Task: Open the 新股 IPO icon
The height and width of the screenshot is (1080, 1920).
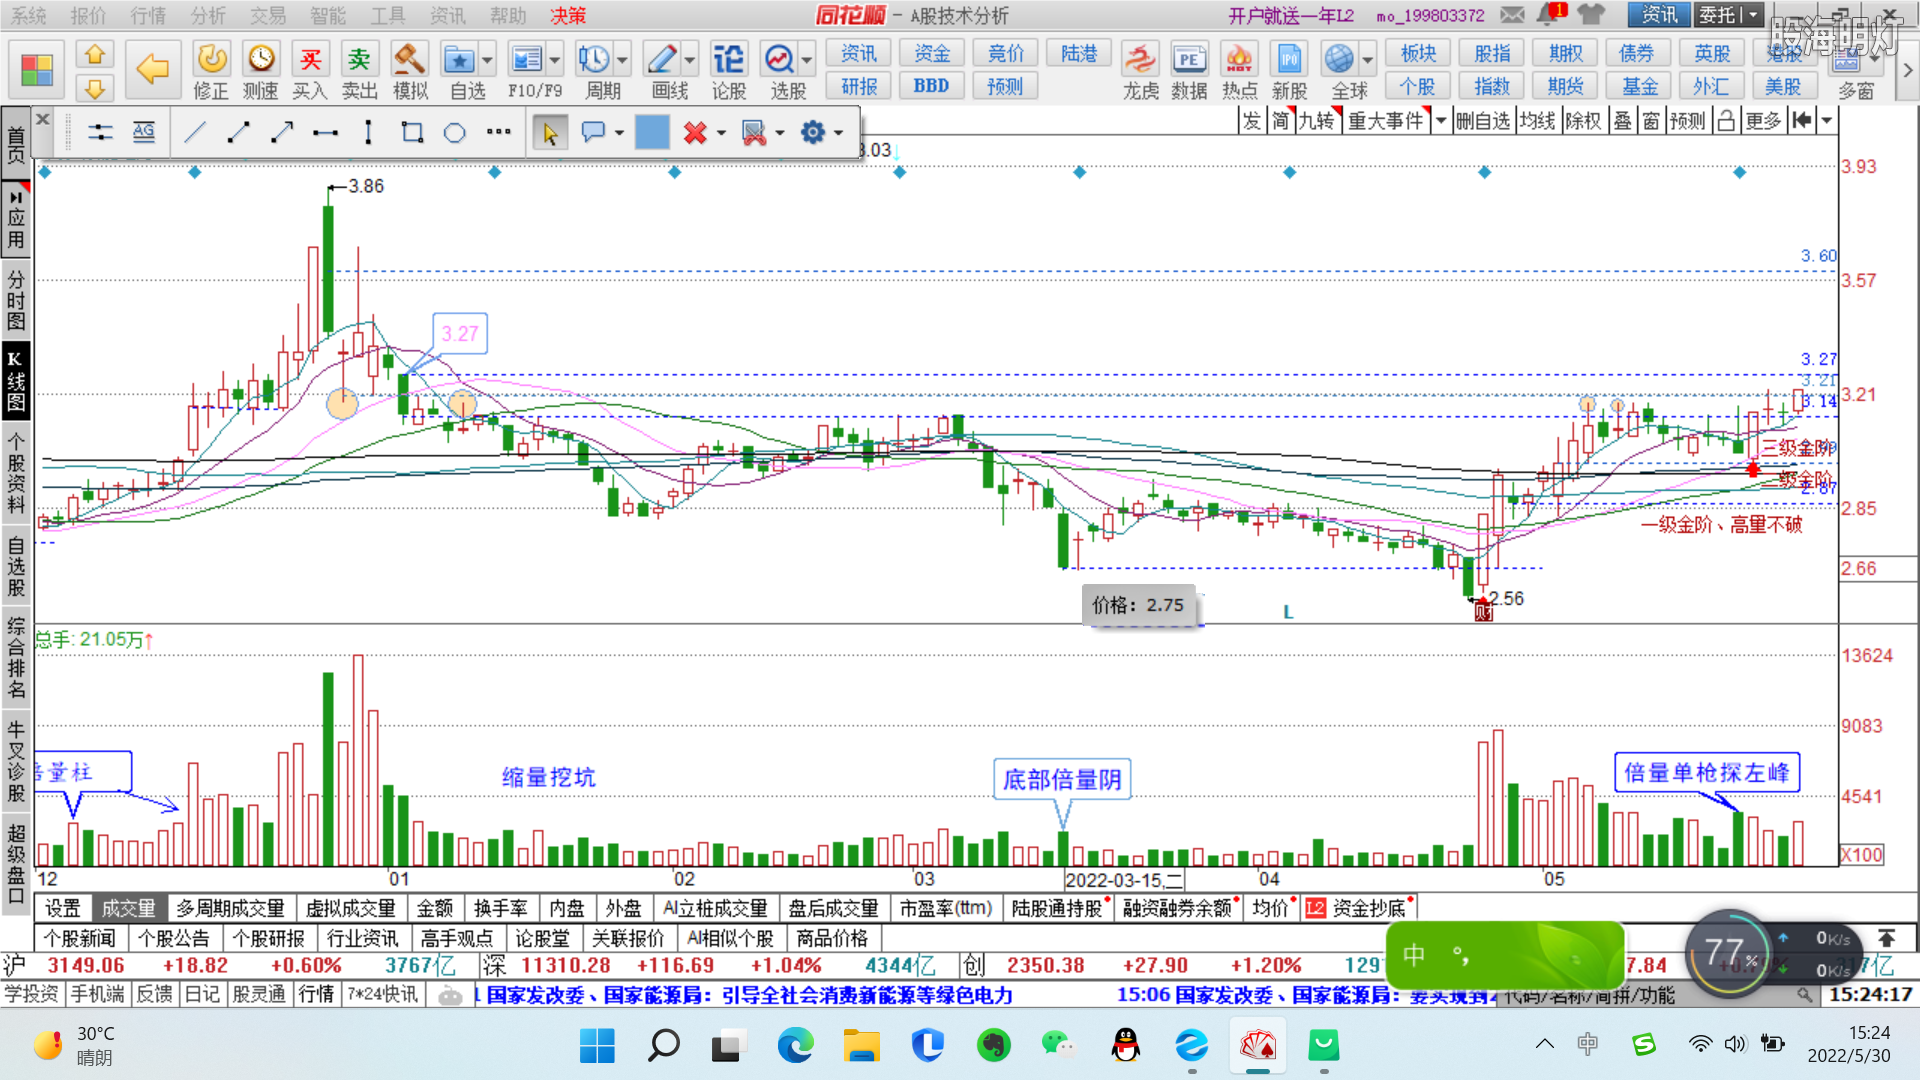Action: click(1289, 59)
